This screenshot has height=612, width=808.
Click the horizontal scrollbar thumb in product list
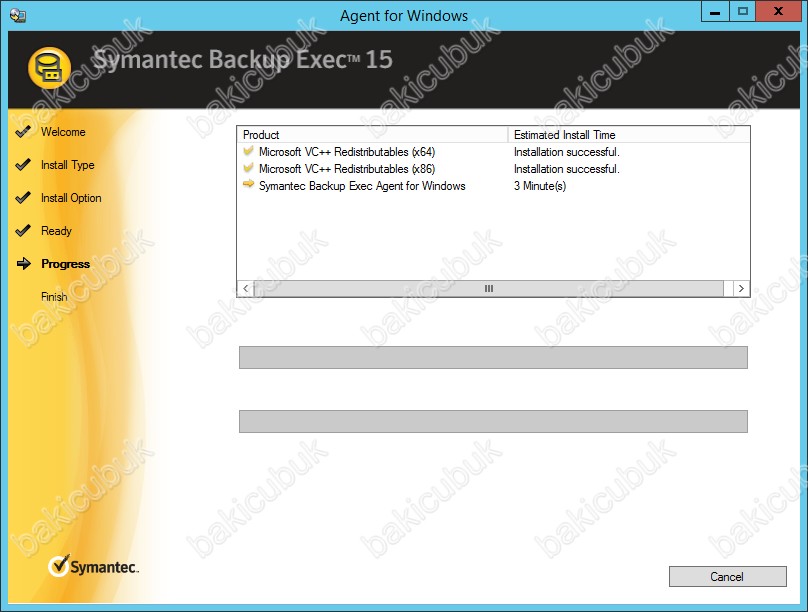[489, 288]
